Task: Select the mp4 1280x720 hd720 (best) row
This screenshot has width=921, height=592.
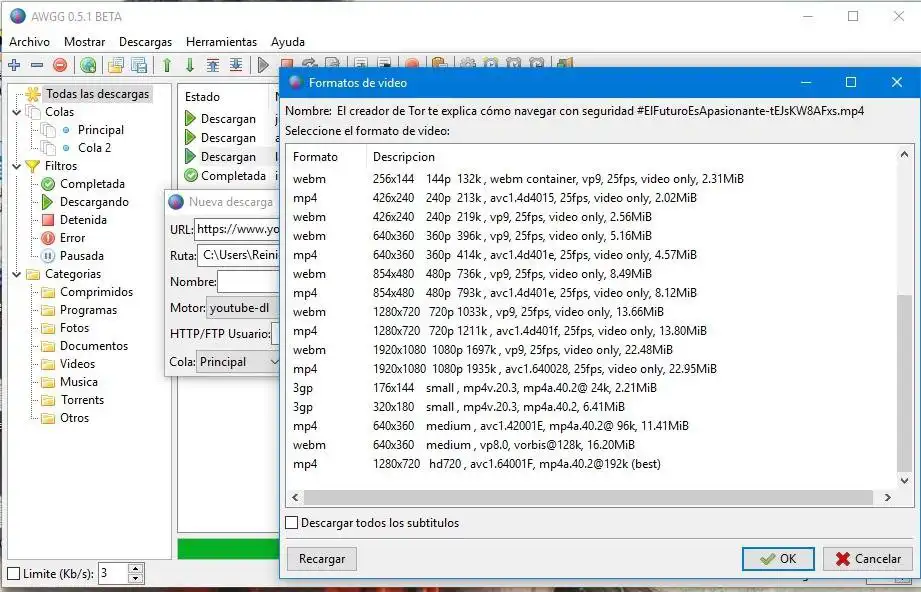Action: [591, 464]
